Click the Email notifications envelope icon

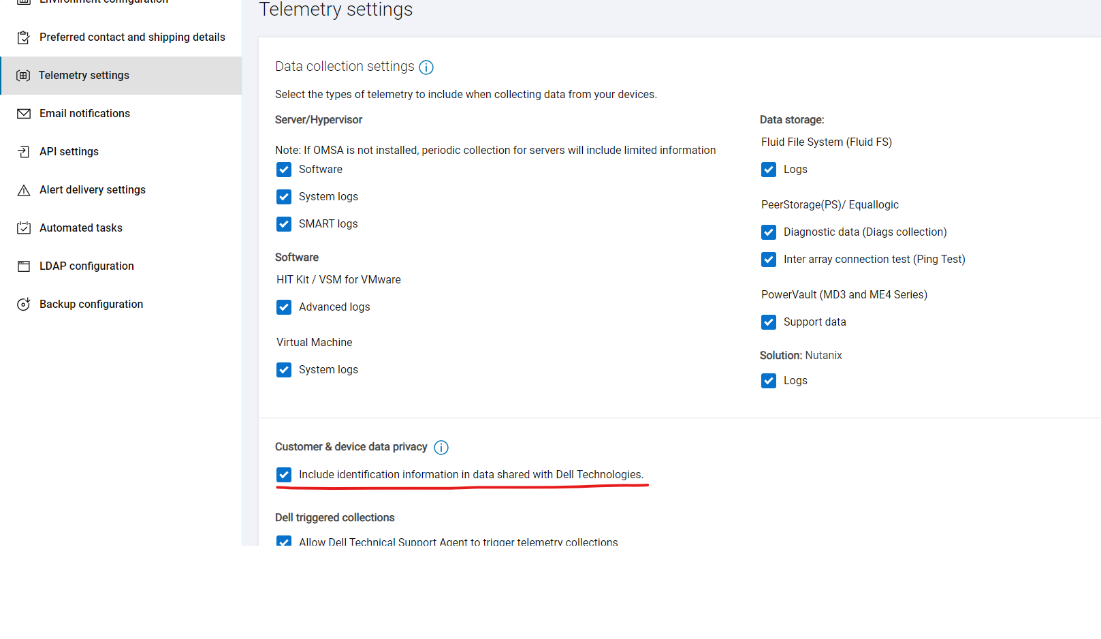(24, 114)
